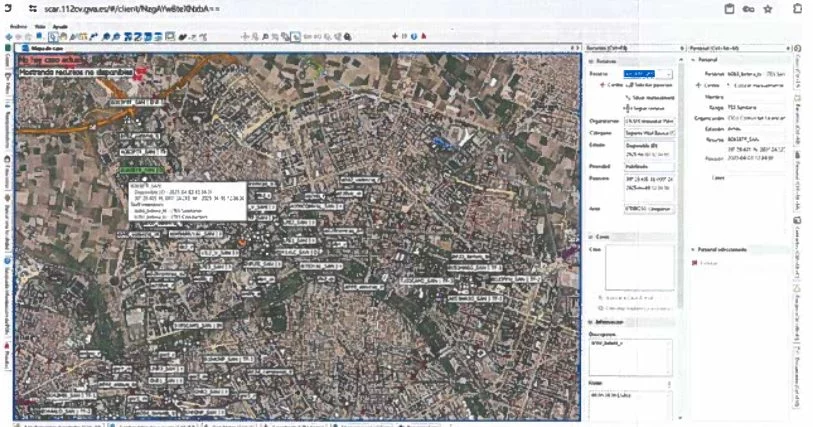The height and width of the screenshot is (427, 813).
Task: Click the Casos list box in Recursos panel
Action: pos(639,268)
